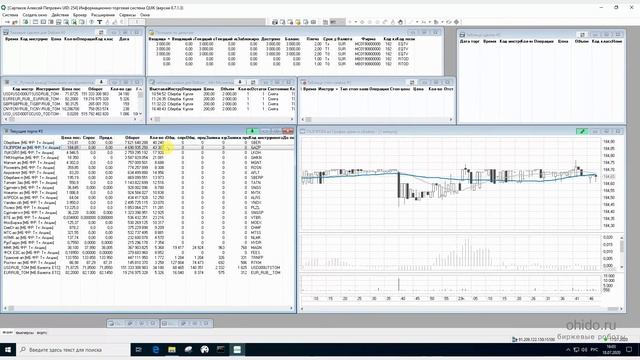Select the EURRUB_TOM row in Текущие торги

(x=148, y=272)
